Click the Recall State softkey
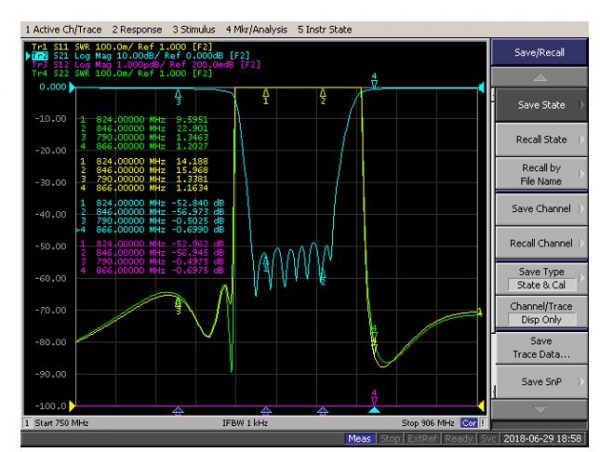Image resolution: width=600 pixels, height=452 pixels. [x=541, y=139]
